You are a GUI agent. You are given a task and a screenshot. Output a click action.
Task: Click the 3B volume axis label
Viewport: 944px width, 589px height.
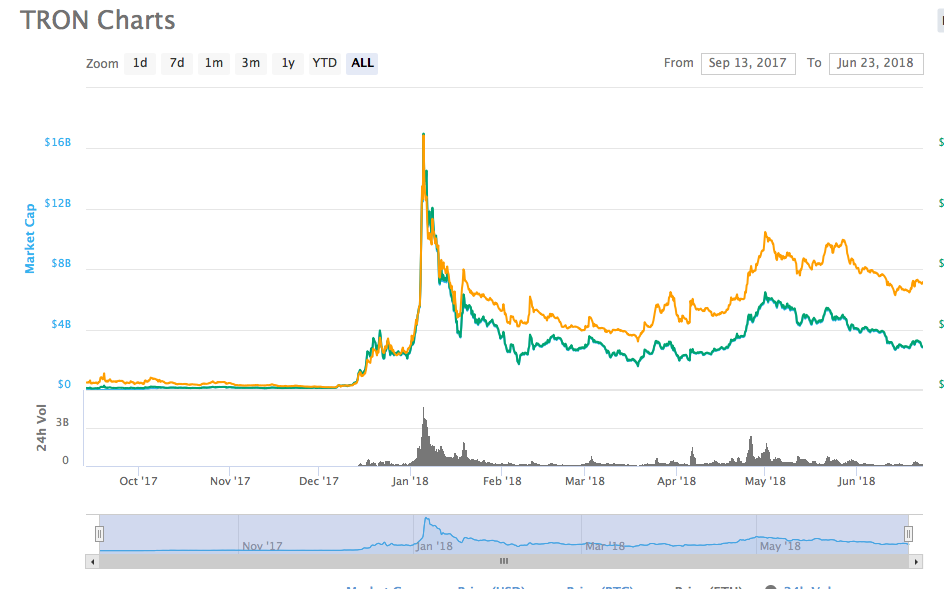coord(62,422)
